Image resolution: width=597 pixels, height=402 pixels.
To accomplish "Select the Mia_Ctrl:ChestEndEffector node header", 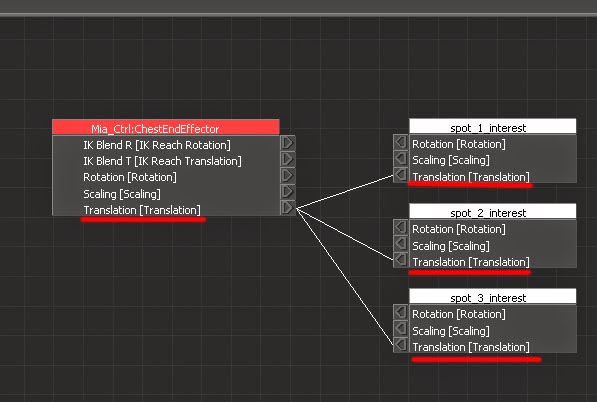I will (x=166, y=127).
